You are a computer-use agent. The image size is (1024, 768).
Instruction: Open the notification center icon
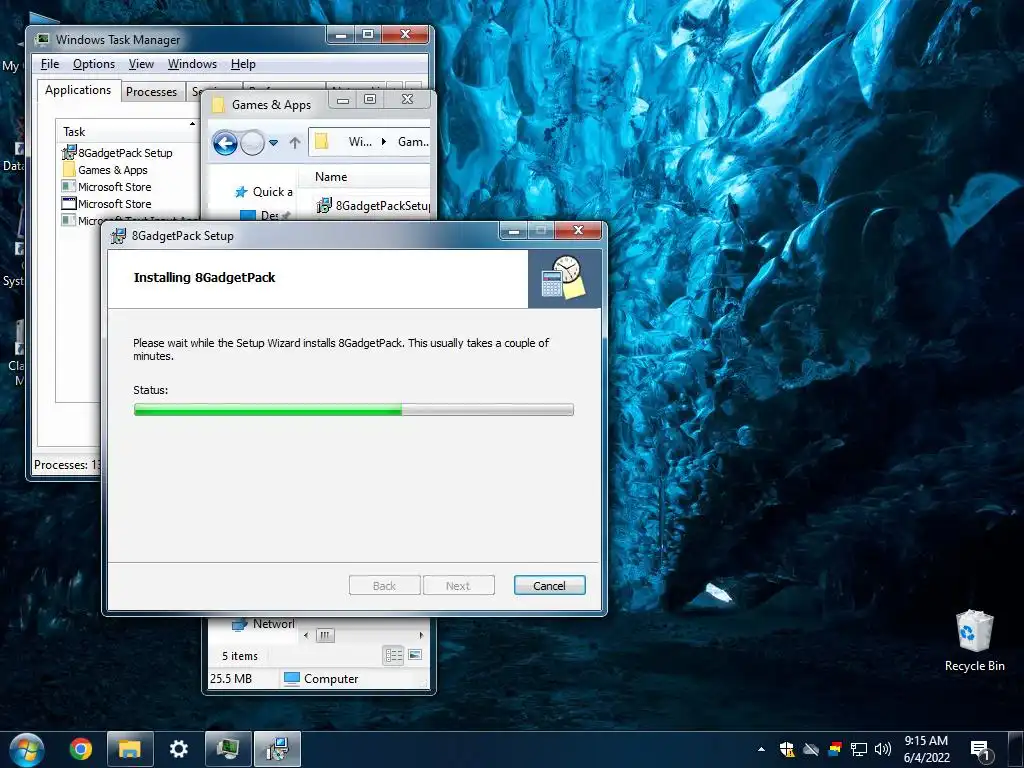click(981, 750)
